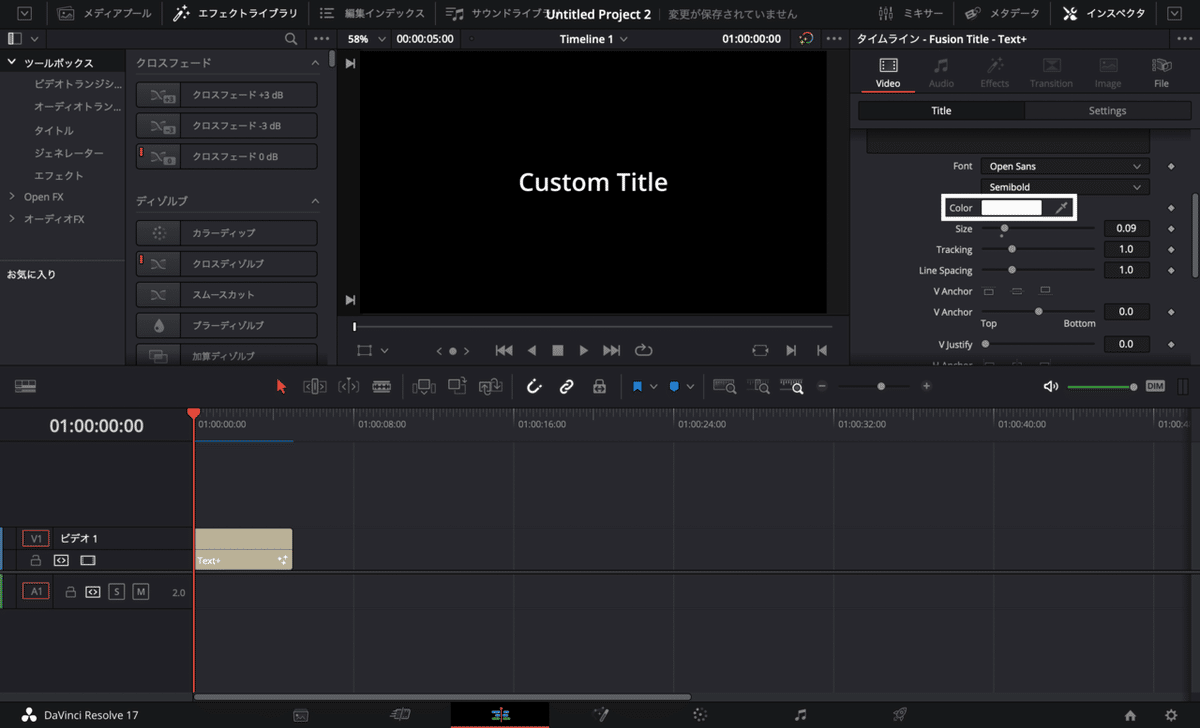Switch to the Settings tab in Inspector

pyautogui.click(x=1107, y=111)
